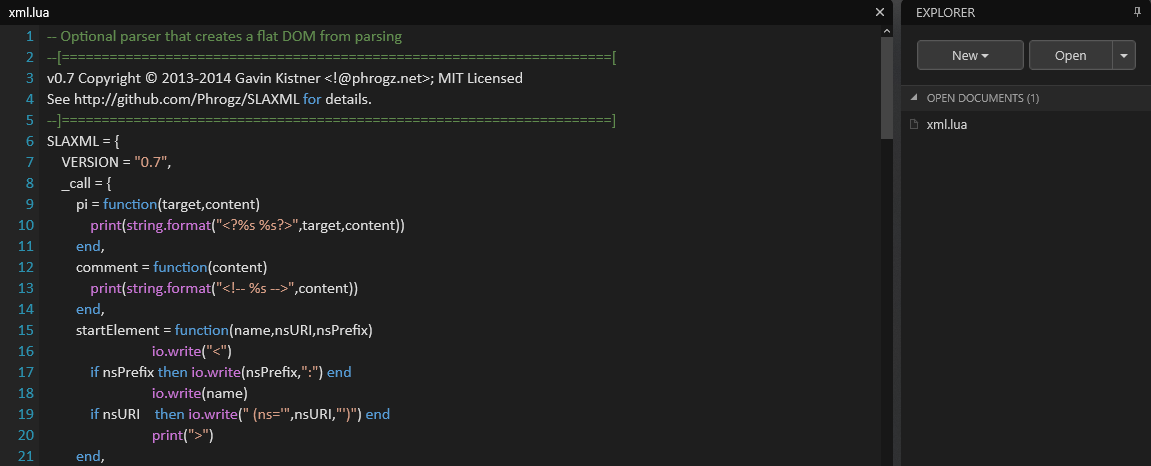Pin the Explorer panel with the pushpin icon

[1137, 12]
